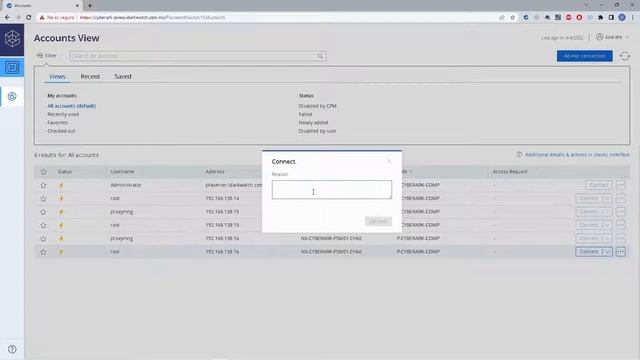This screenshot has width=640, height=360.
Task: Switch to the Saved tab
Action: (x=123, y=76)
